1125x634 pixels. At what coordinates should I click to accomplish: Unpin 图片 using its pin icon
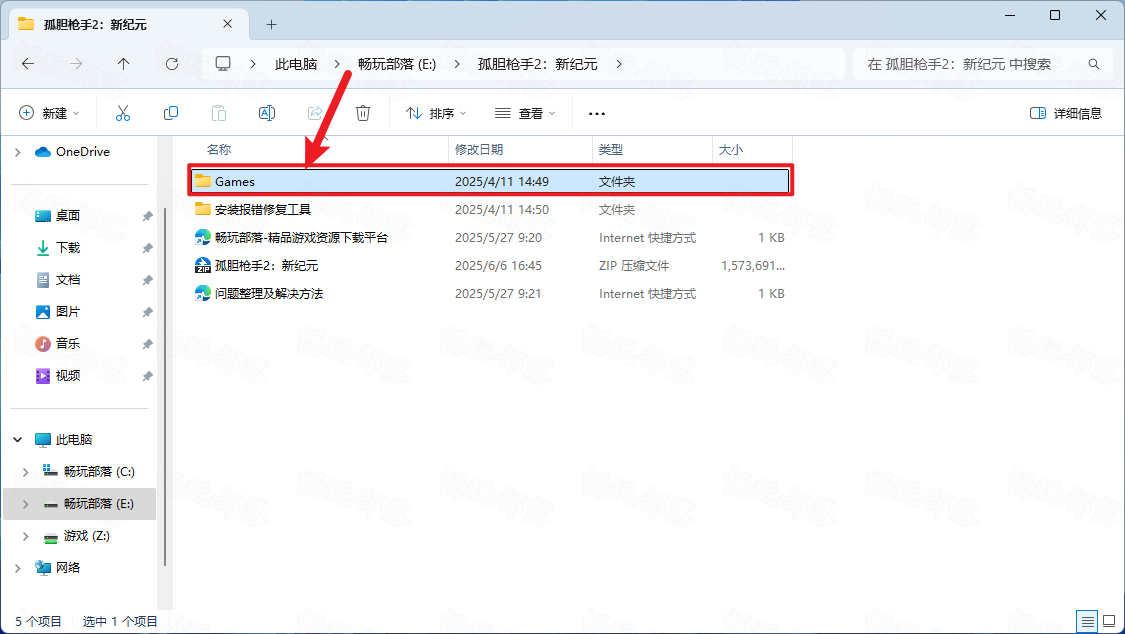[147, 312]
